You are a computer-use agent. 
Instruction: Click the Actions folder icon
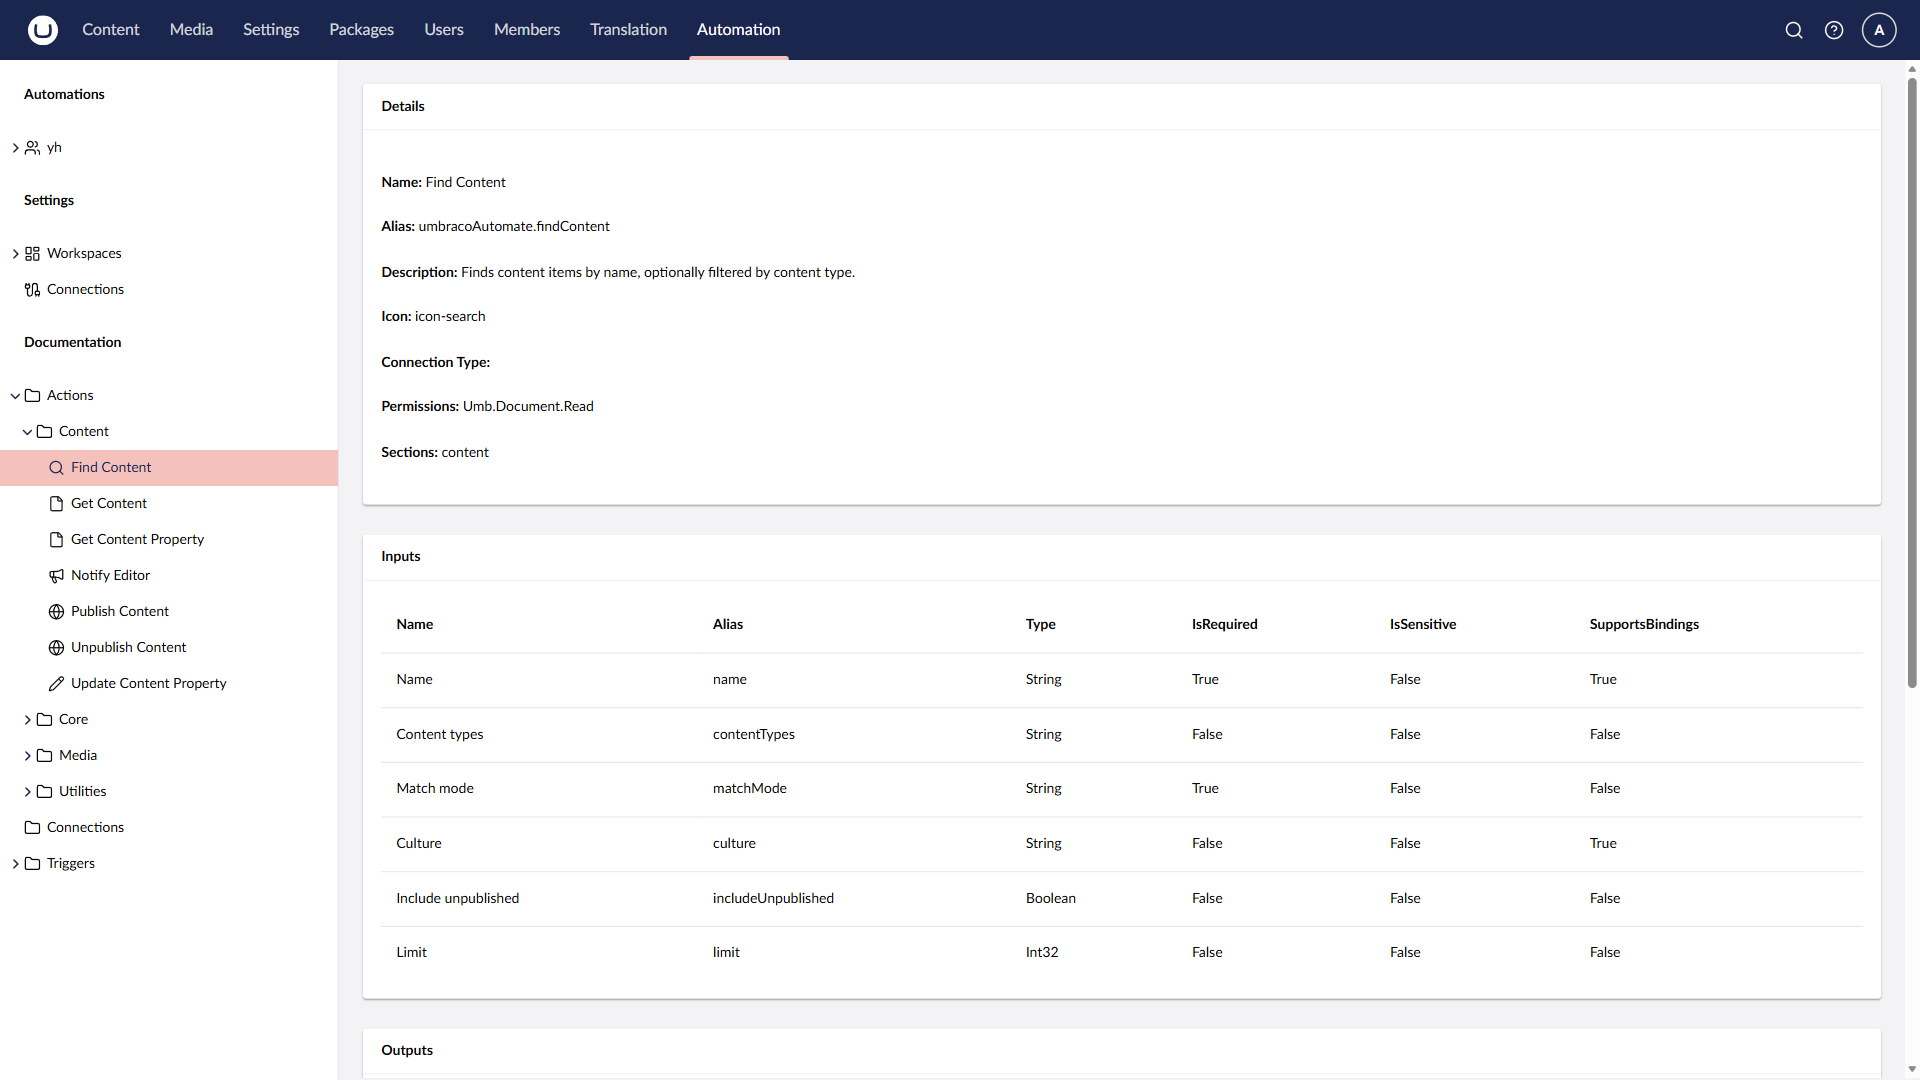33,396
